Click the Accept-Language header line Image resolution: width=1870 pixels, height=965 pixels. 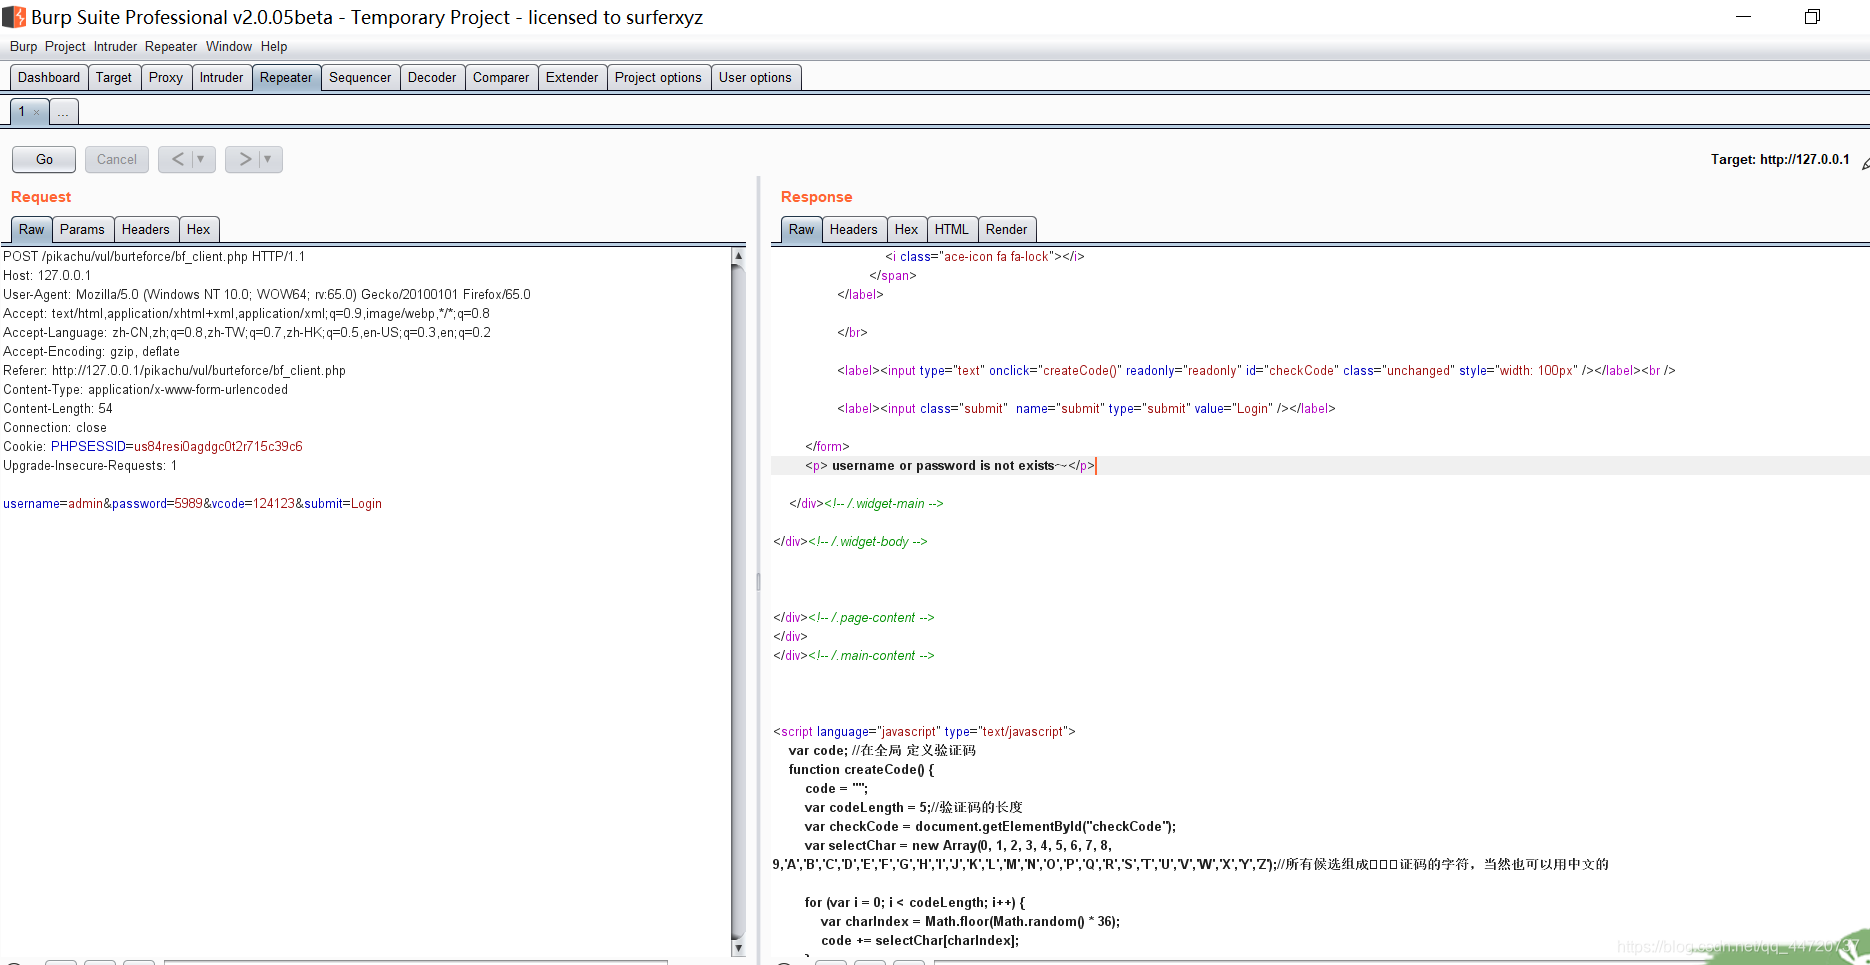click(247, 332)
